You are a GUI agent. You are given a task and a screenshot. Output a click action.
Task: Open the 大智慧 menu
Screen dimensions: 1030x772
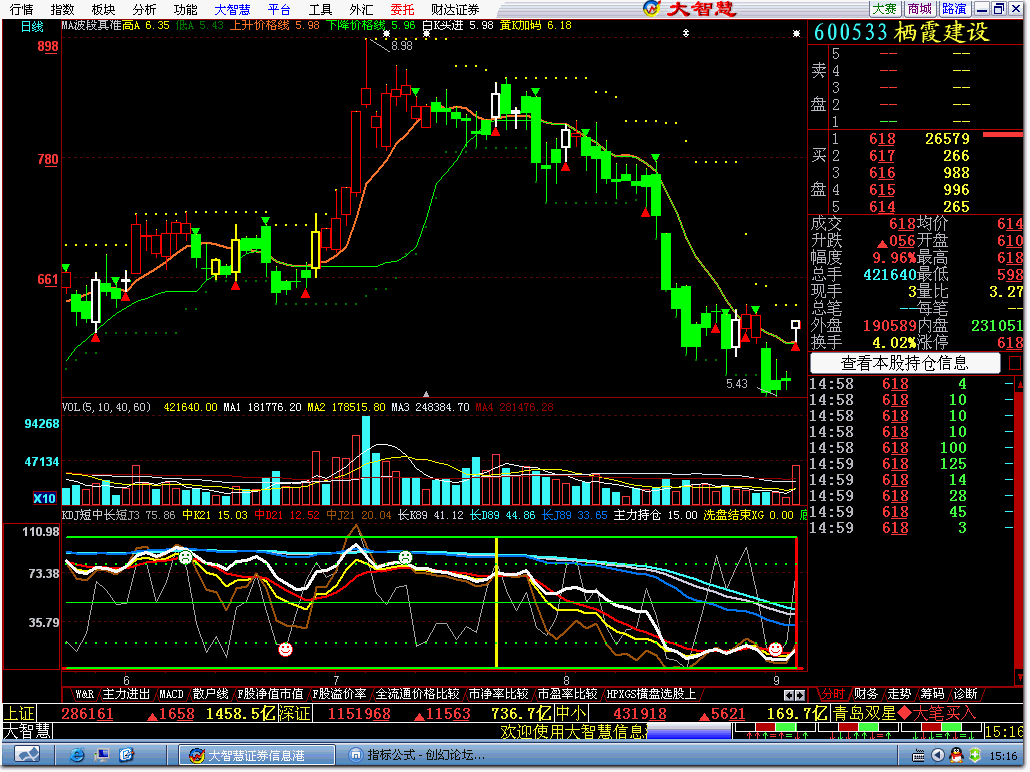232,9
